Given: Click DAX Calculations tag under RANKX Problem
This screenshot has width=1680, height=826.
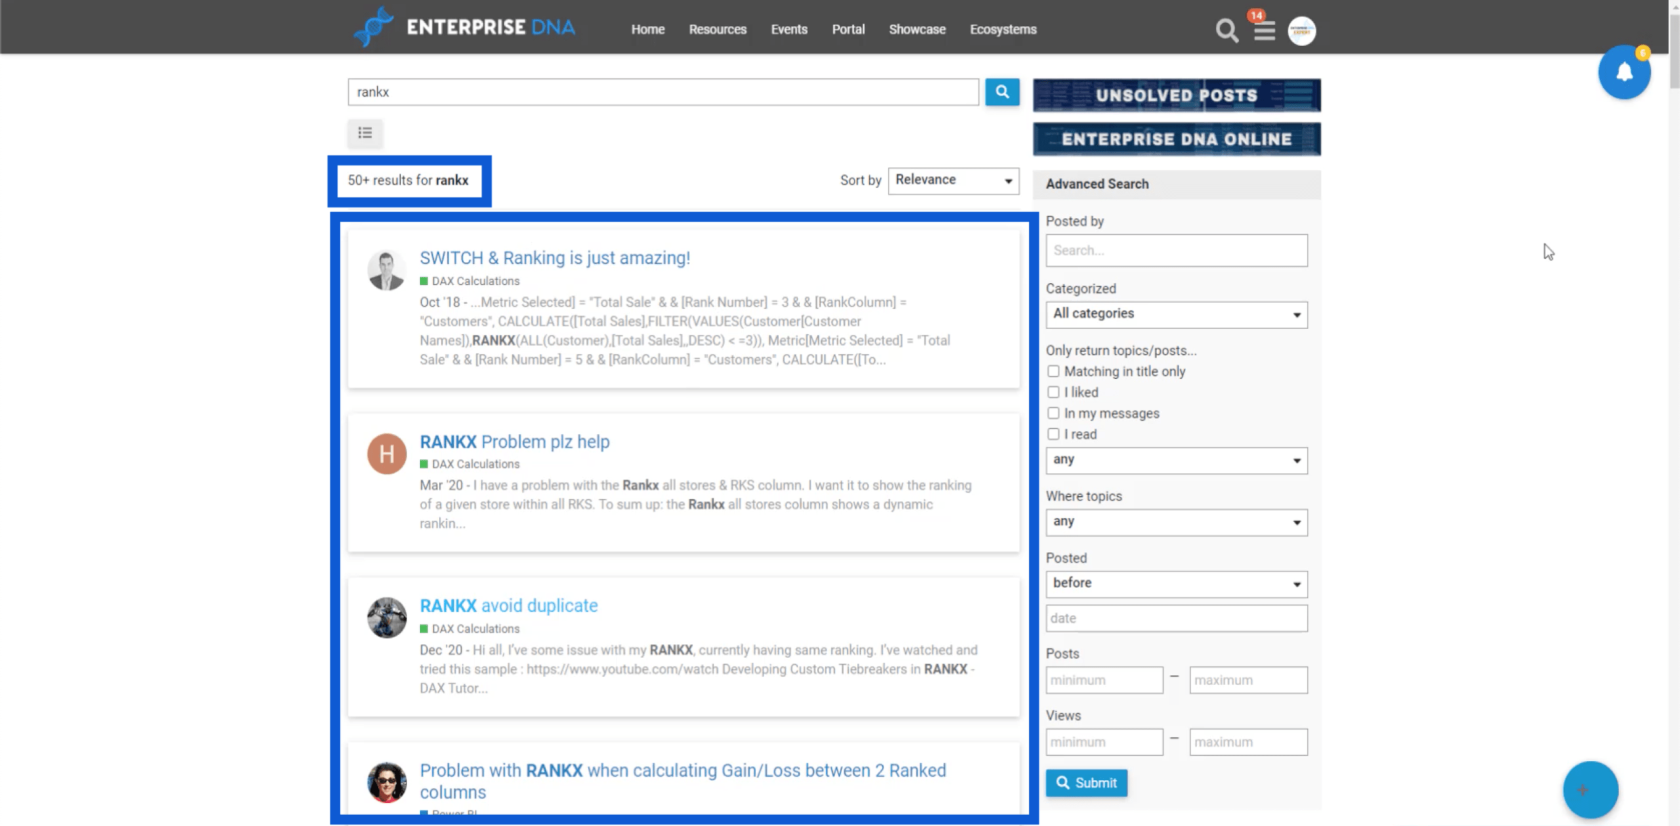Looking at the screenshot, I should [470, 464].
